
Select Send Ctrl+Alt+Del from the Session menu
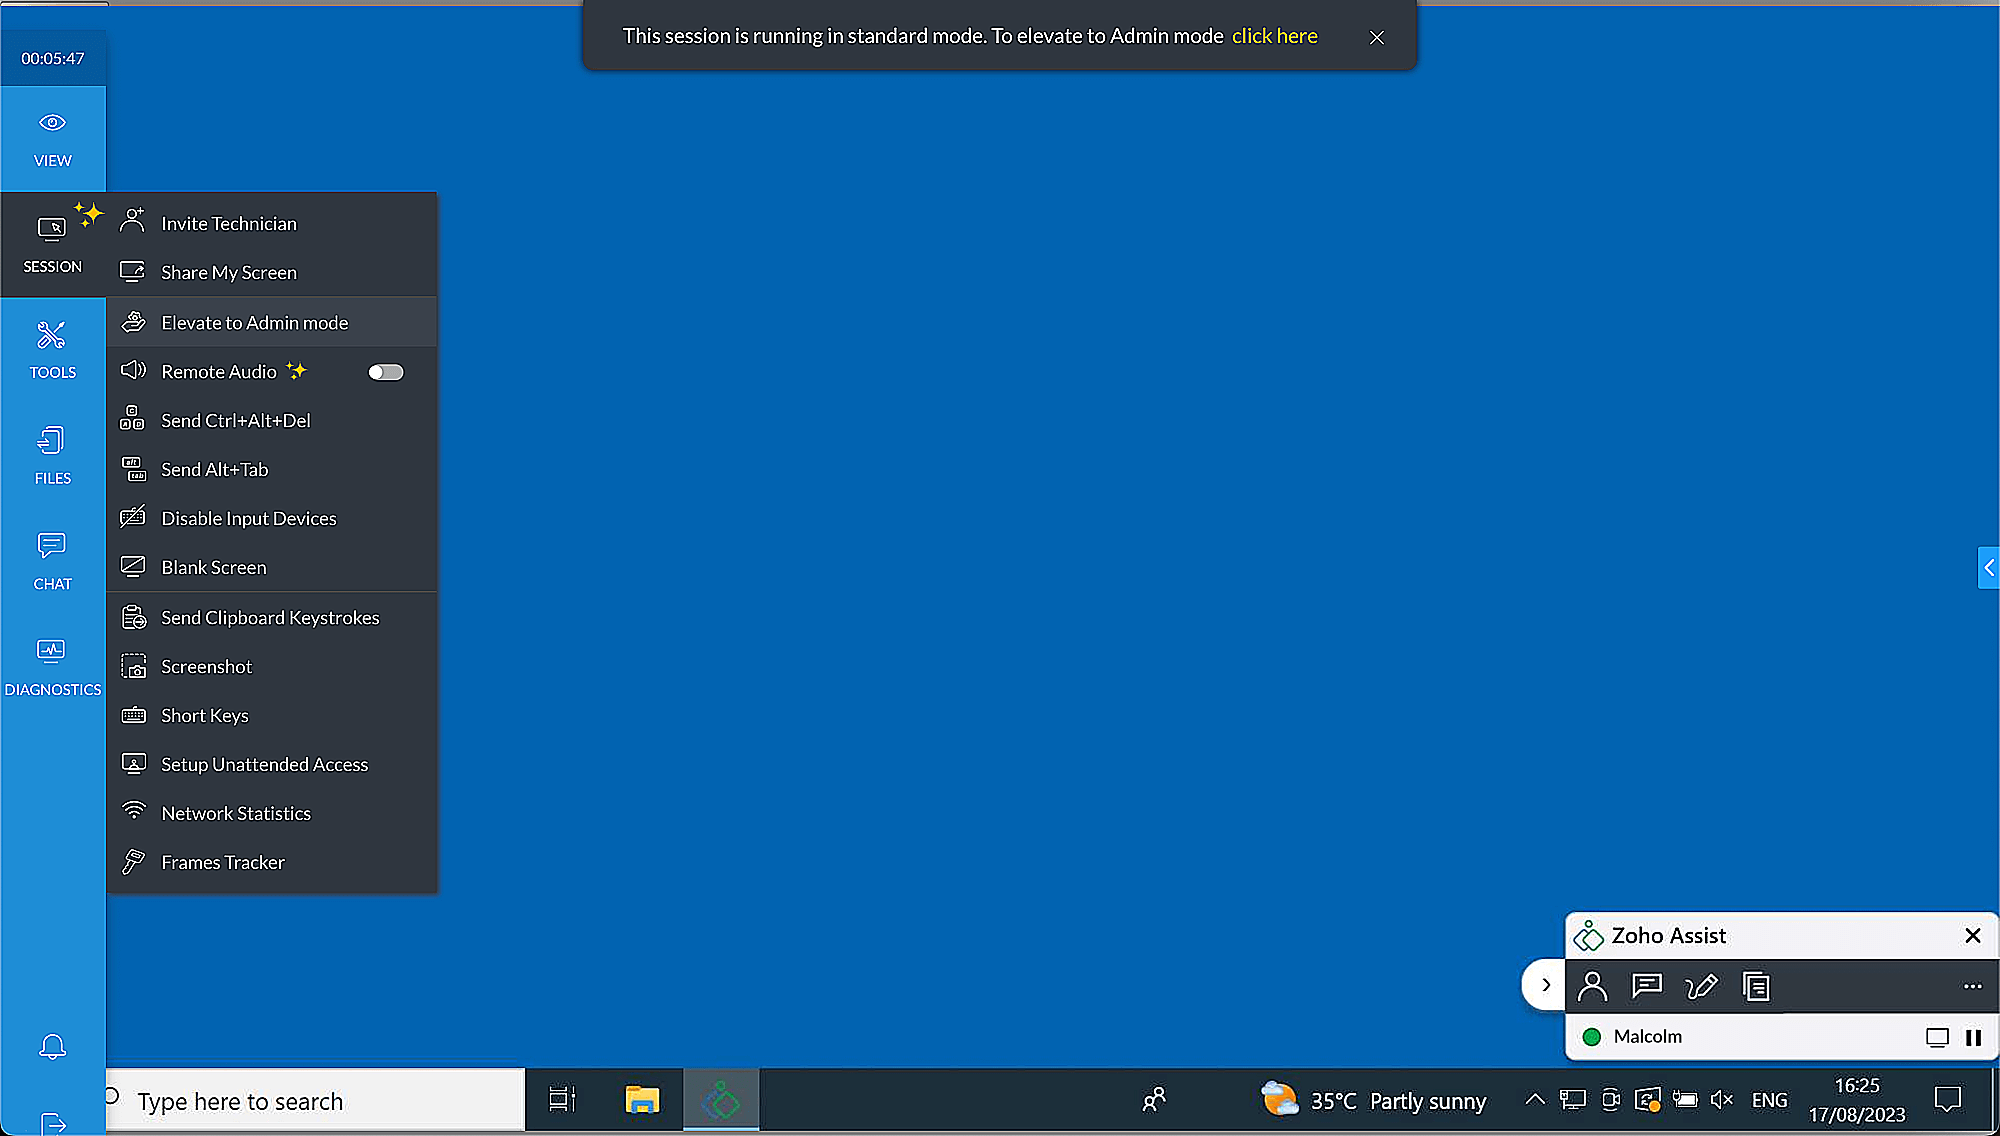coord(236,420)
